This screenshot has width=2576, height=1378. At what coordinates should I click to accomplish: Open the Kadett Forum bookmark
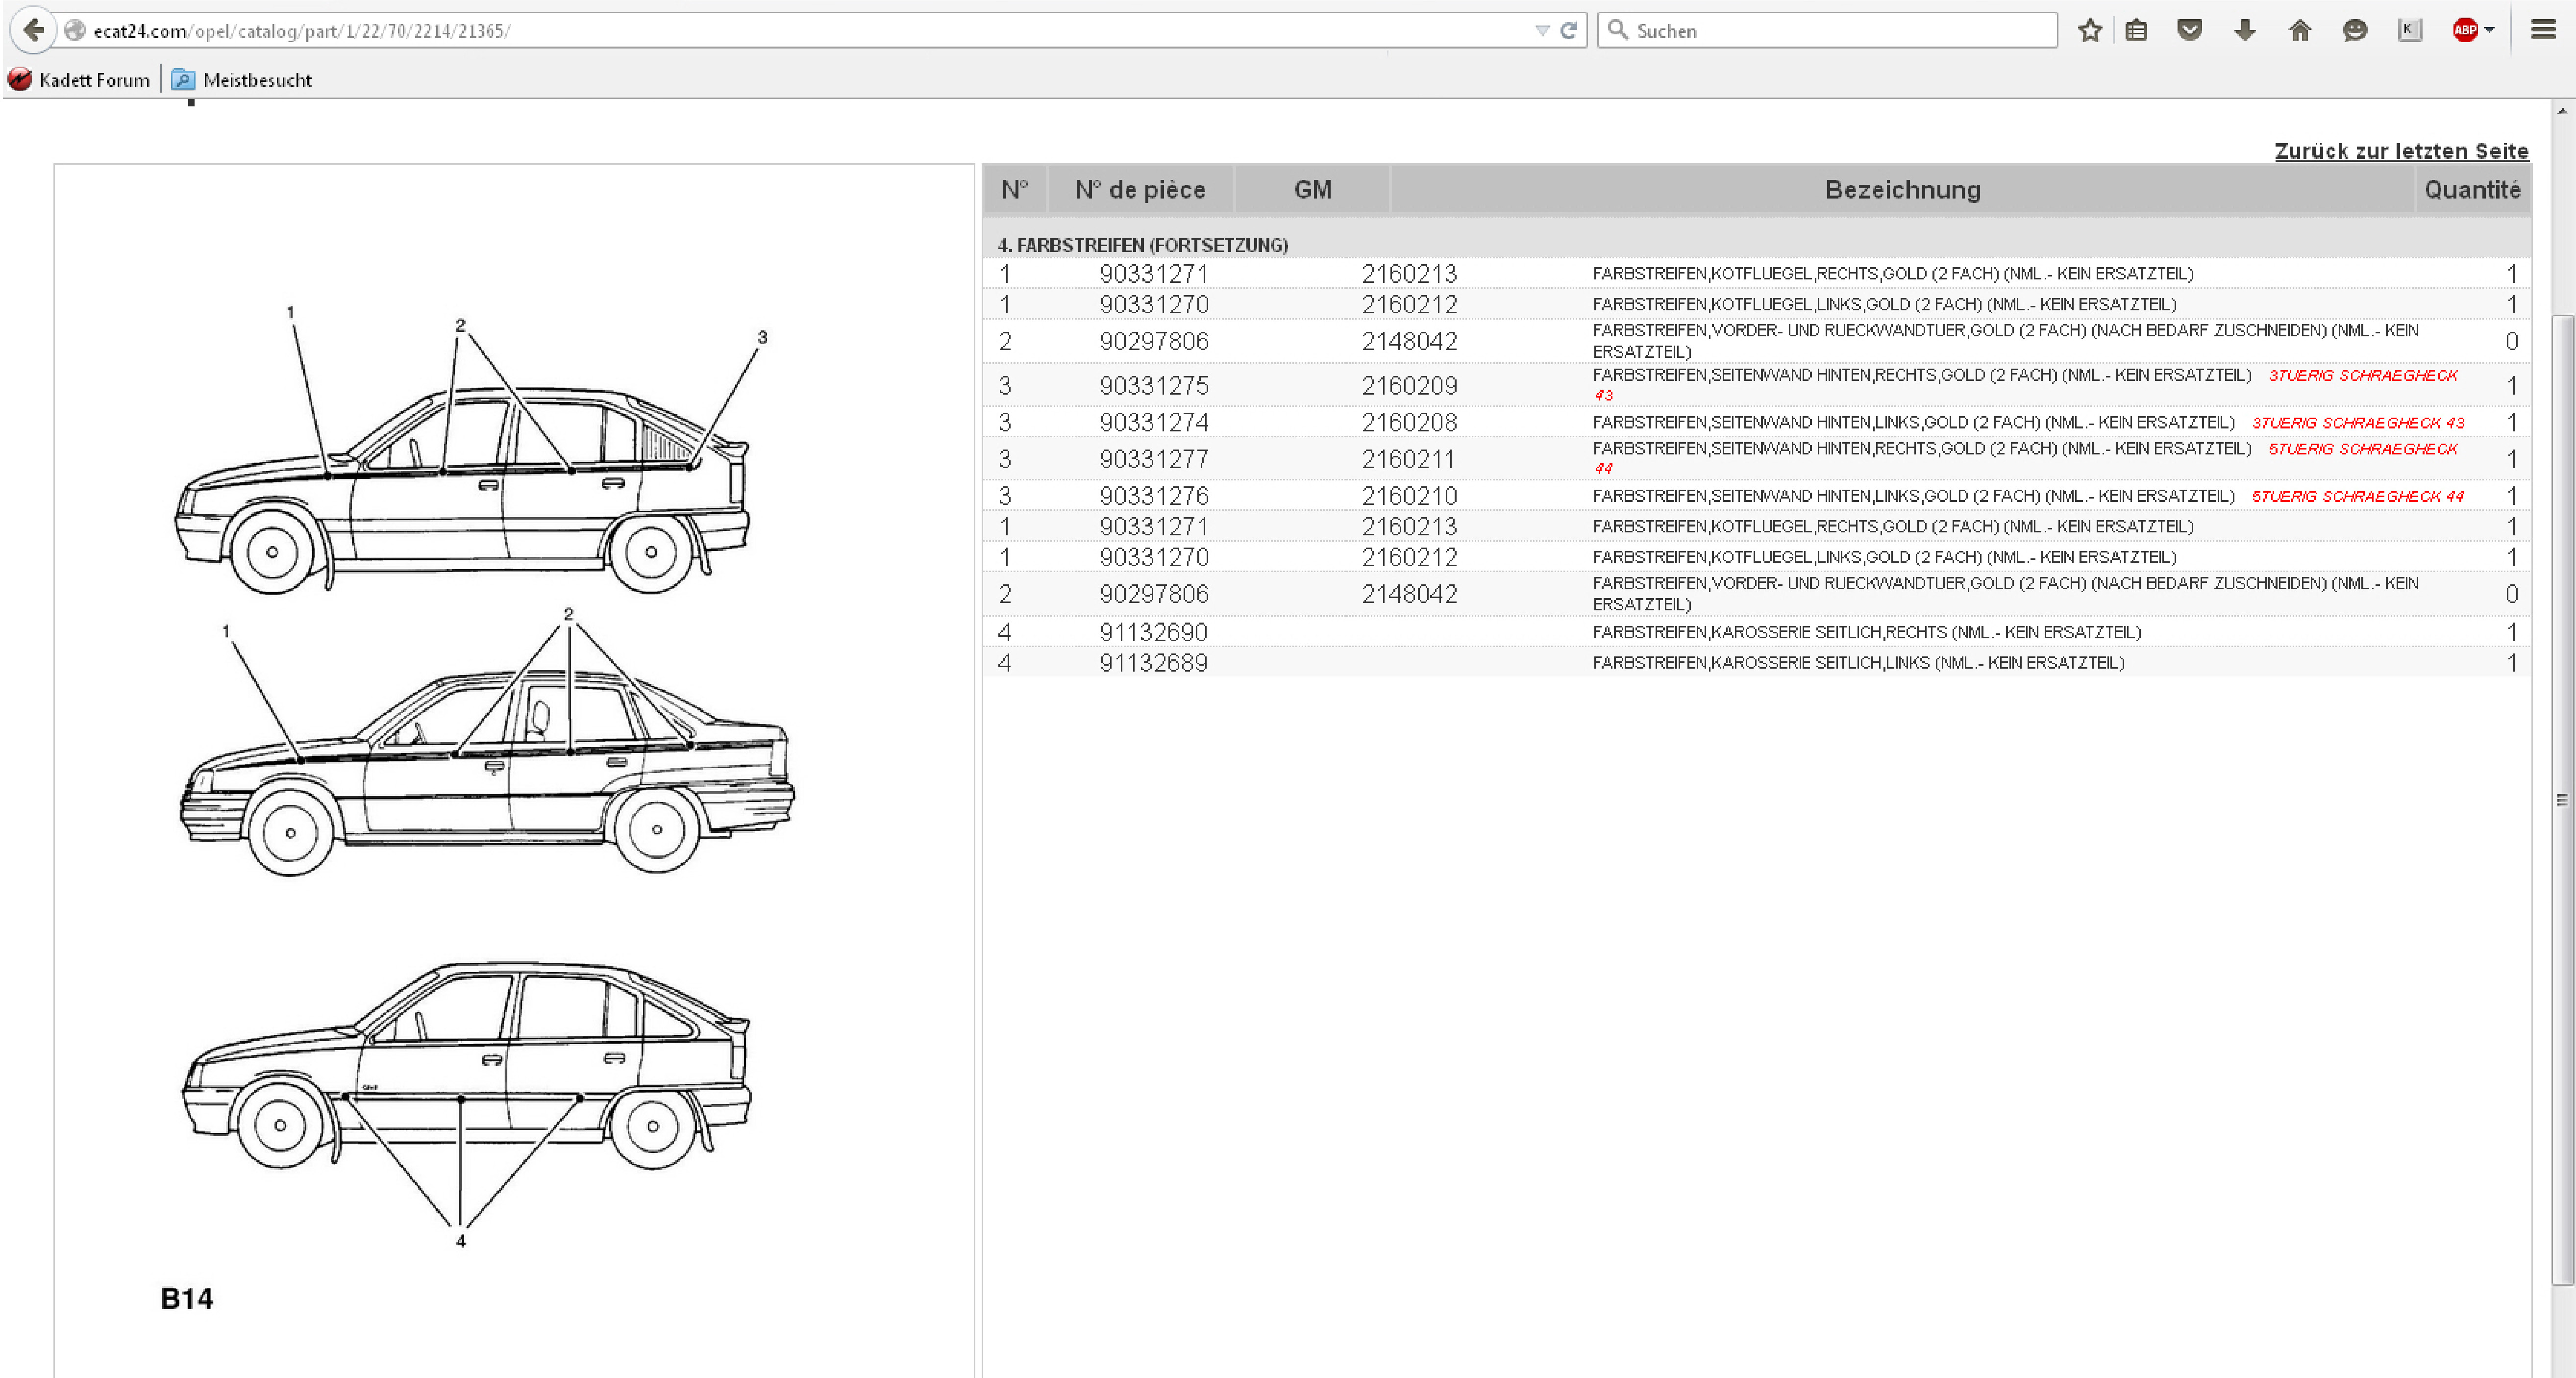tap(80, 80)
